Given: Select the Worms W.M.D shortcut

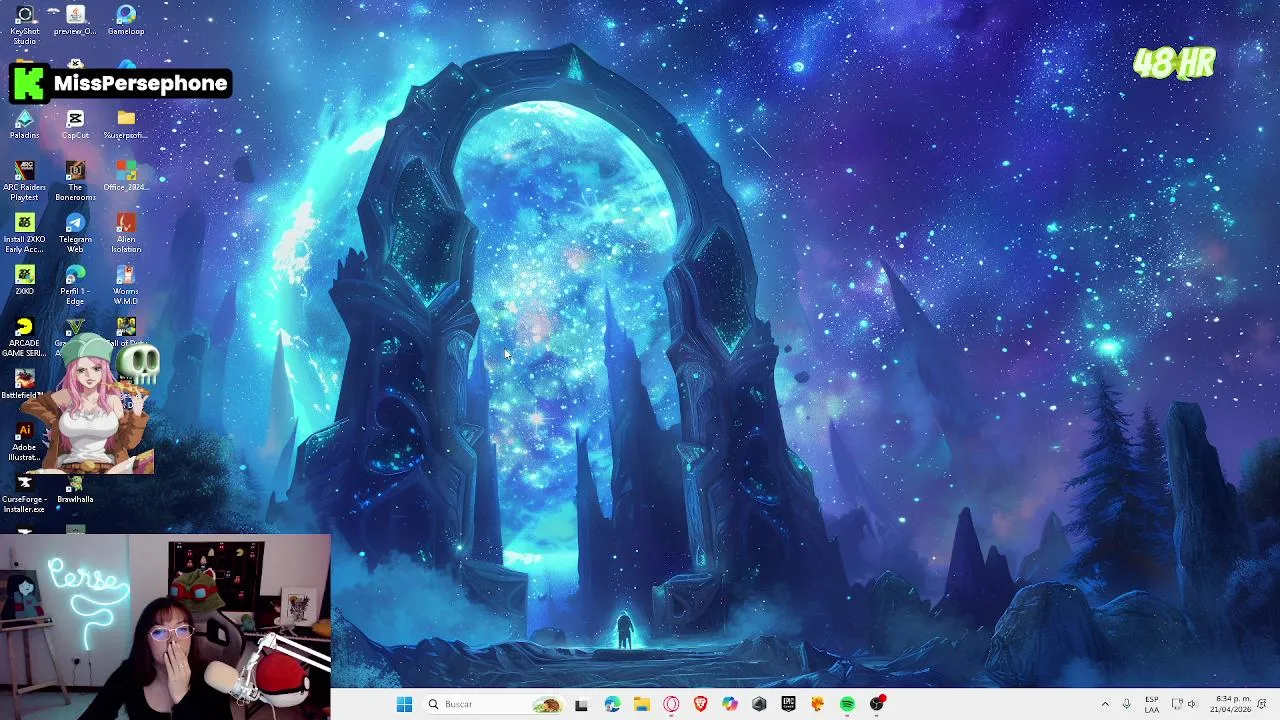Looking at the screenshot, I should click(x=126, y=285).
